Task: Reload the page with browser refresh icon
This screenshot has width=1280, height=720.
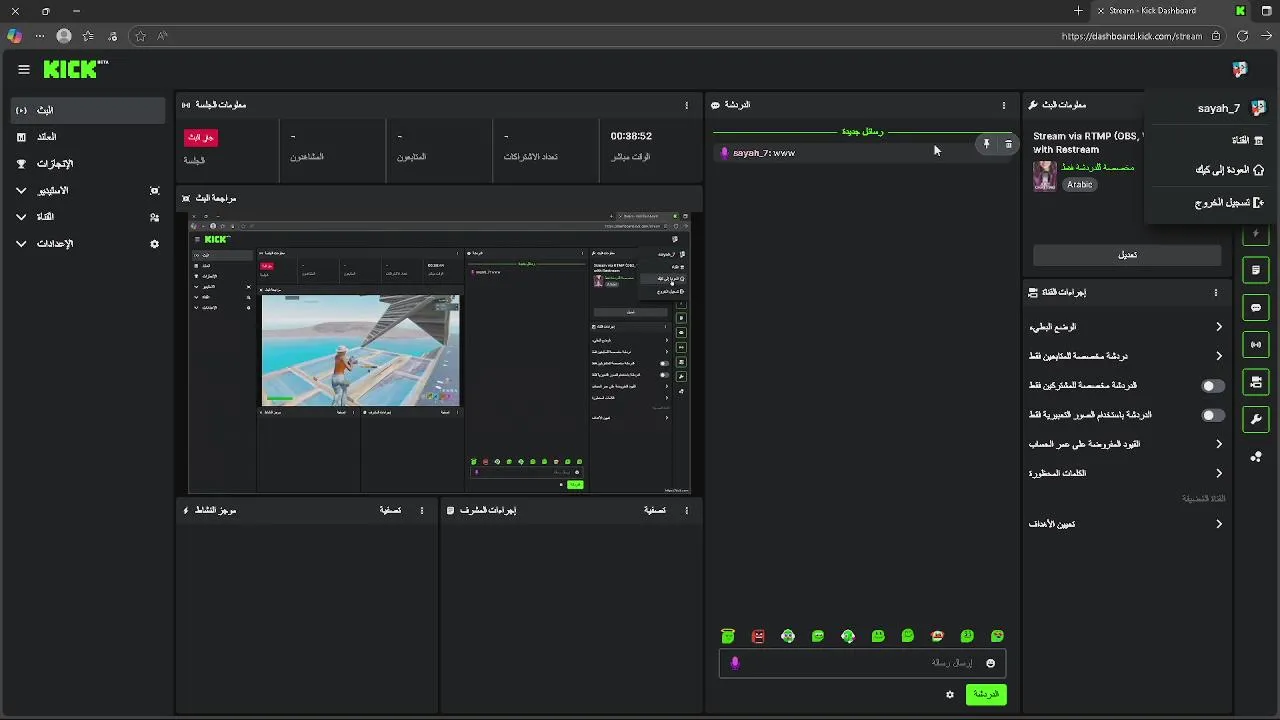Action: [1242, 36]
